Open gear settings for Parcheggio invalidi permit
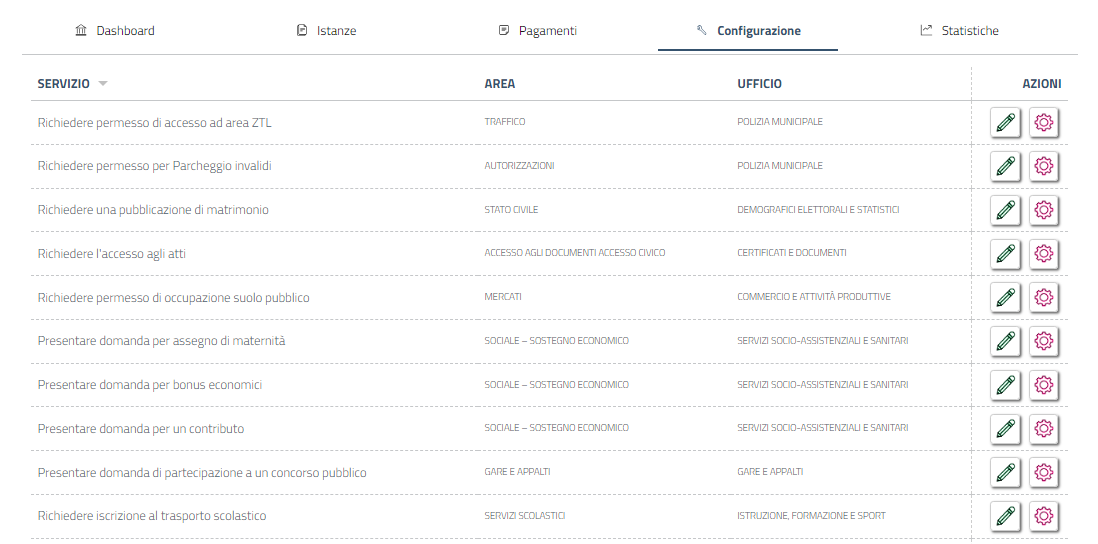1098x544 pixels. click(x=1044, y=166)
